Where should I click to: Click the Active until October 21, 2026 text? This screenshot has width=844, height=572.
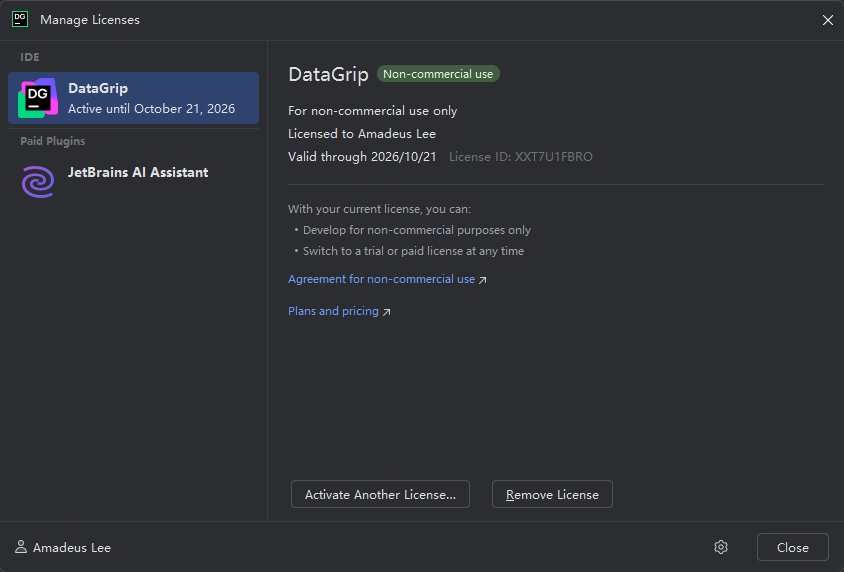[x=151, y=109]
